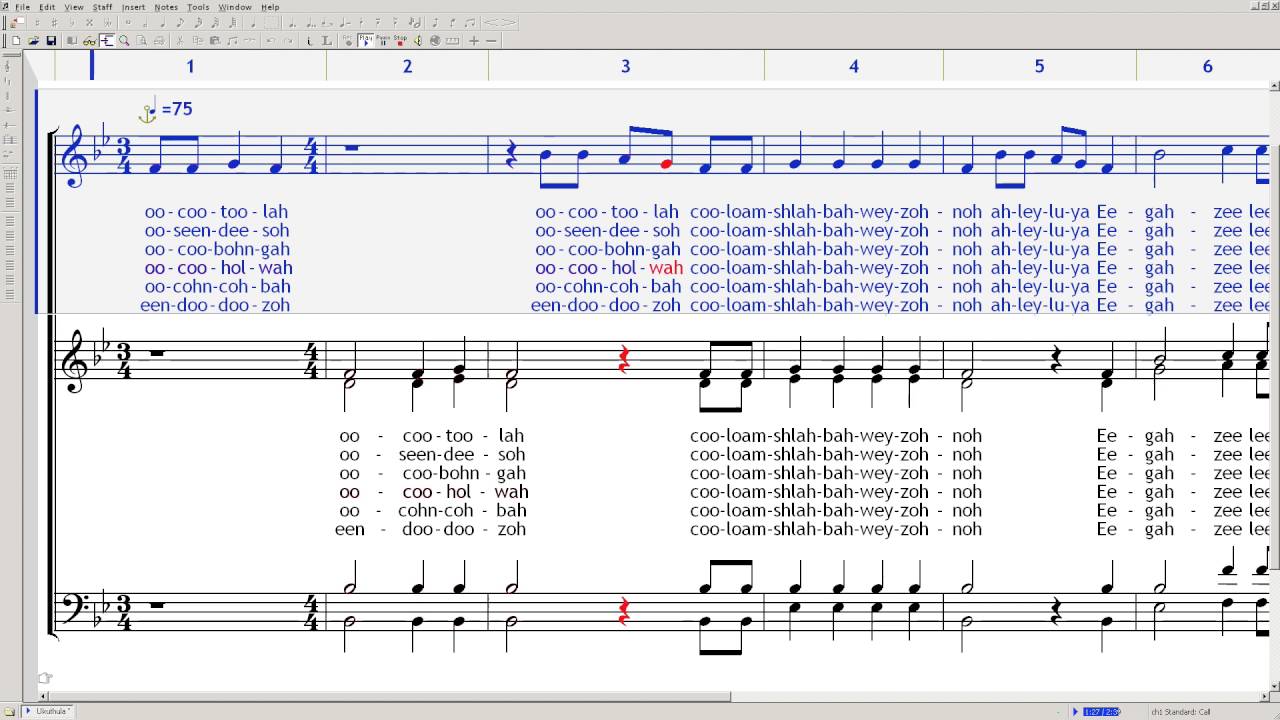Click the red-highlighted 'wah' lyric syllable
Viewport: 1280px width, 720px height.
click(666, 268)
